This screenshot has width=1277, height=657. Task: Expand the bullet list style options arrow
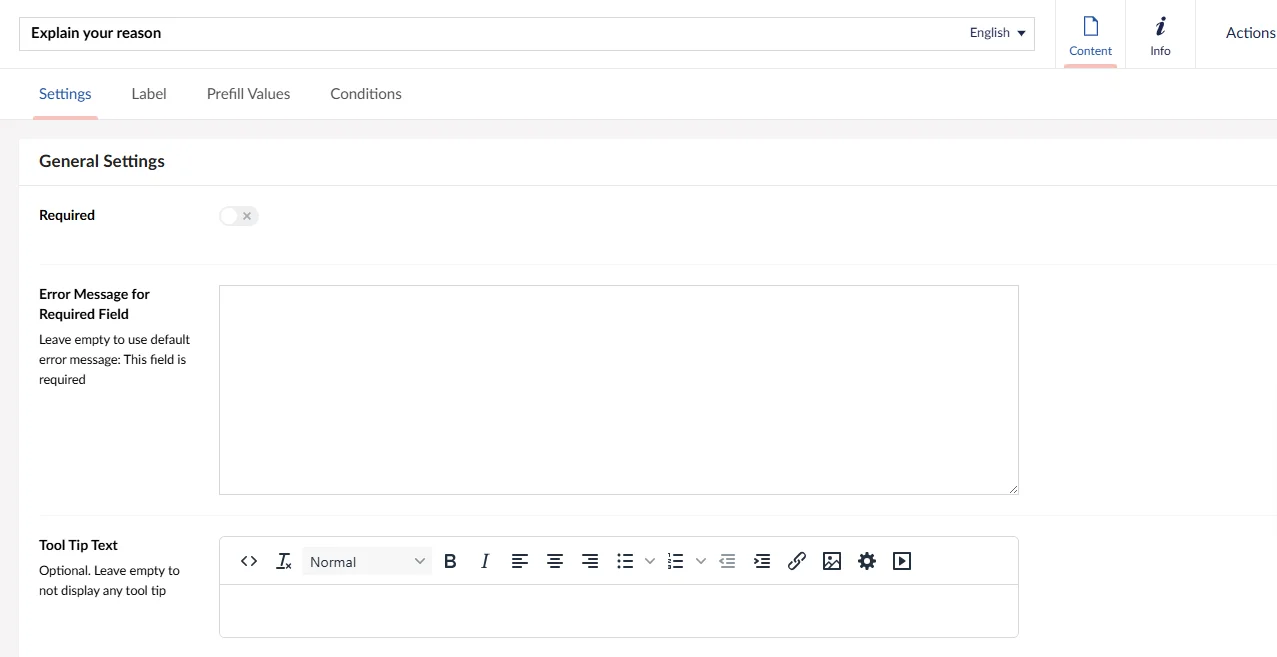coord(650,561)
